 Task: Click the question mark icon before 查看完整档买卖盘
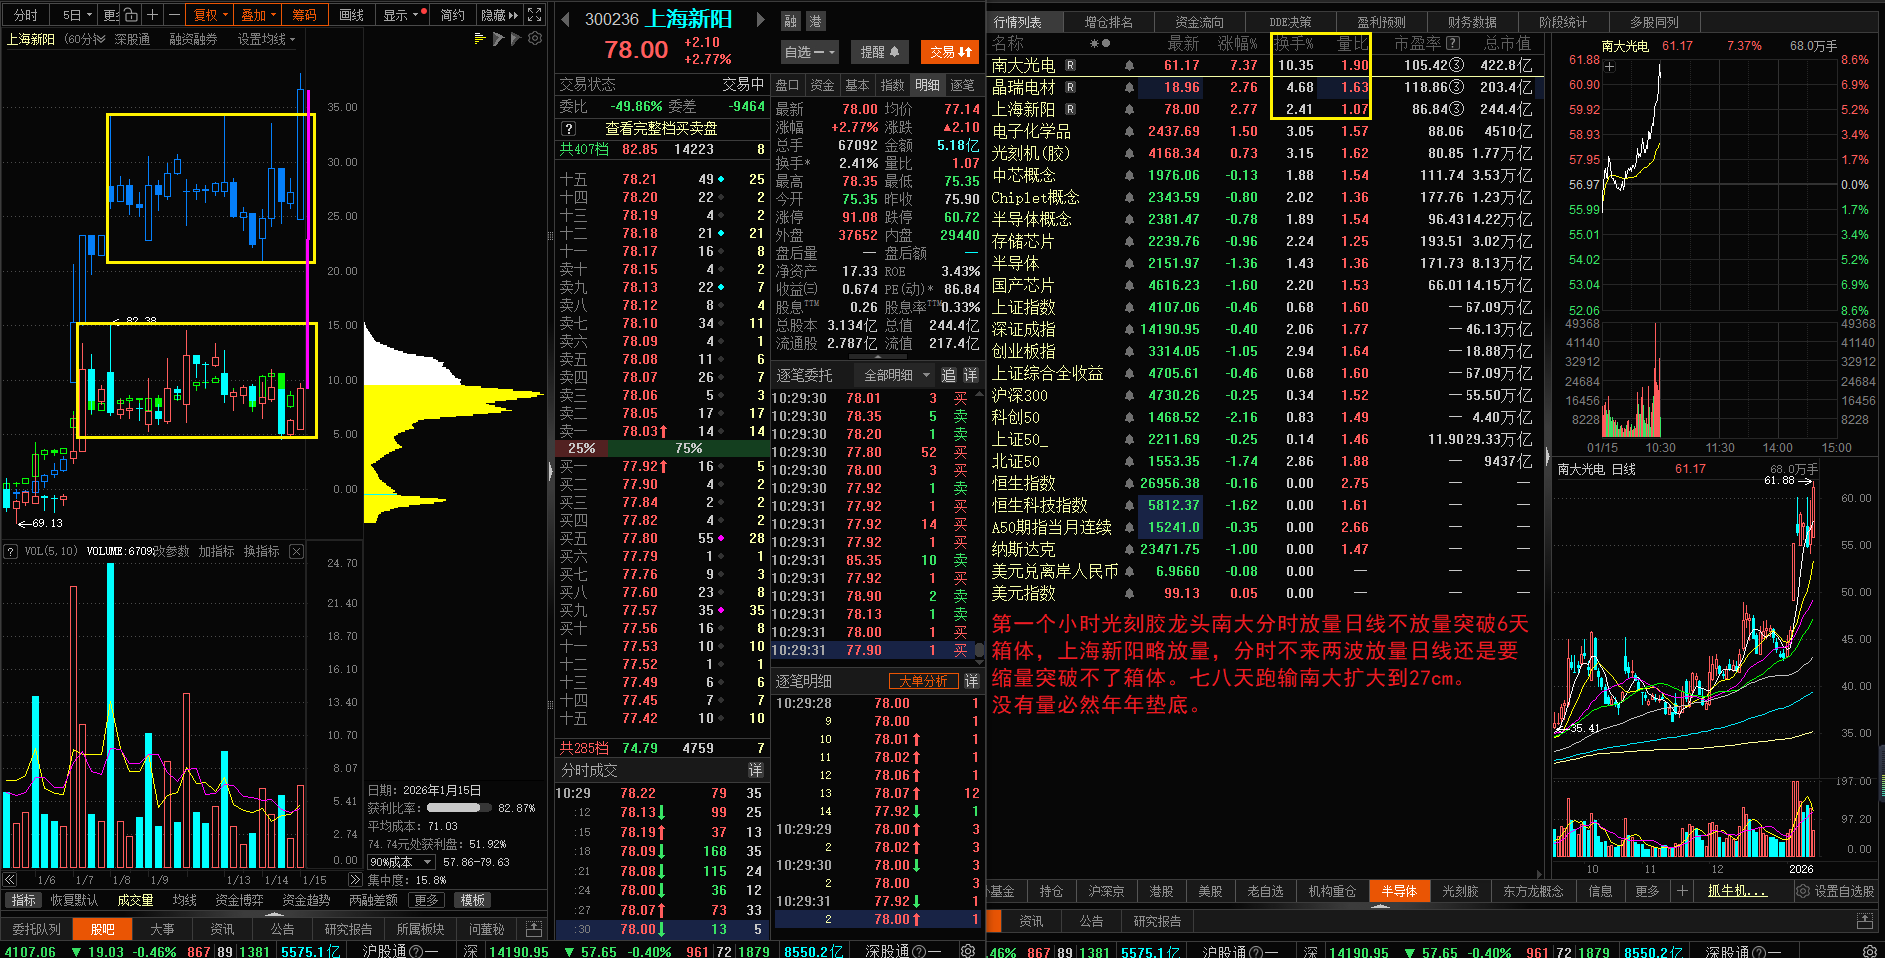pyautogui.click(x=569, y=129)
